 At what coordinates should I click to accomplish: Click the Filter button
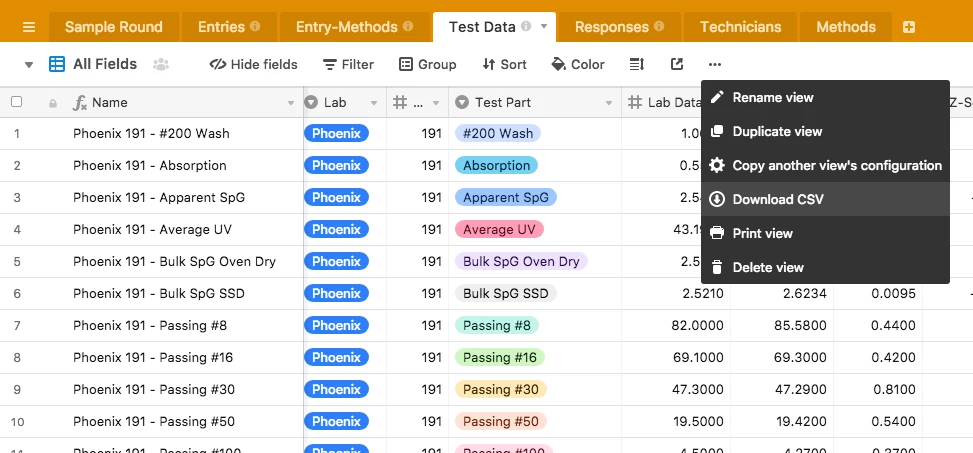(348, 65)
